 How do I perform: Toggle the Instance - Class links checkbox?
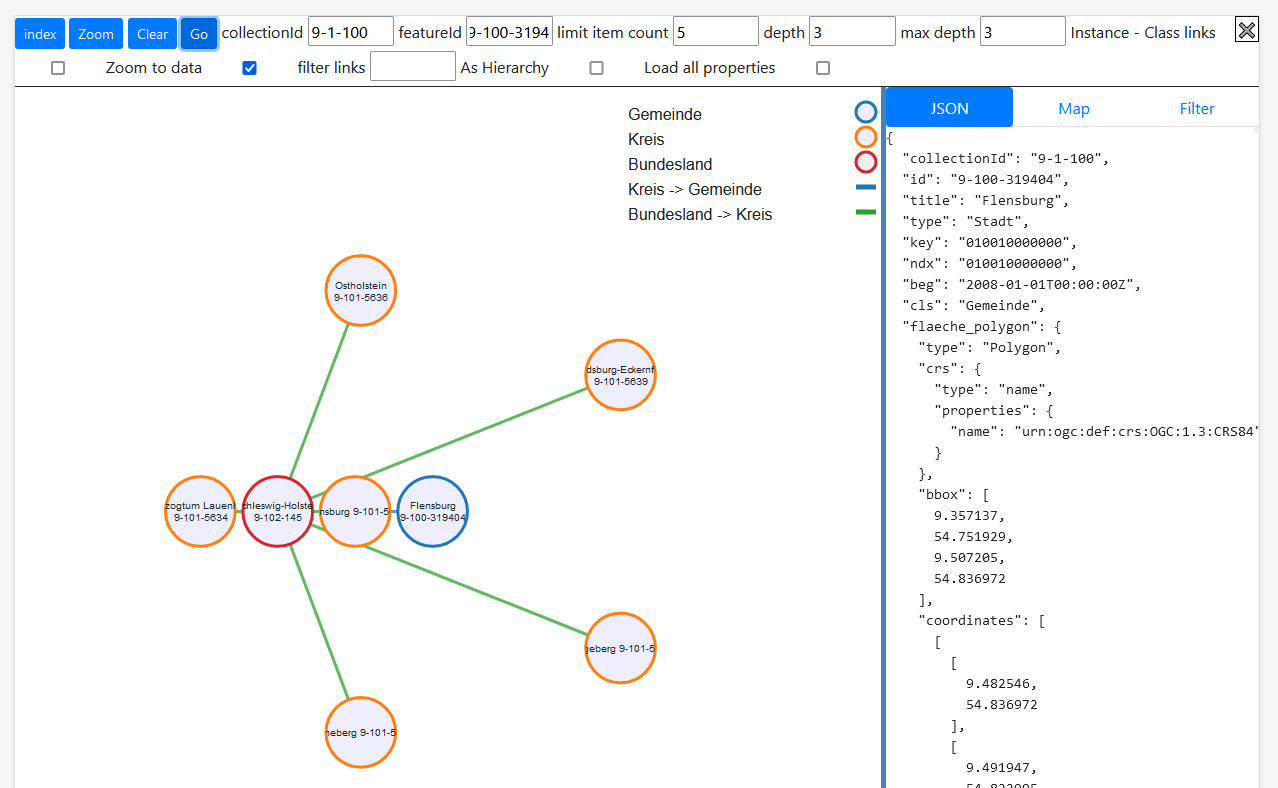click(58, 68)
